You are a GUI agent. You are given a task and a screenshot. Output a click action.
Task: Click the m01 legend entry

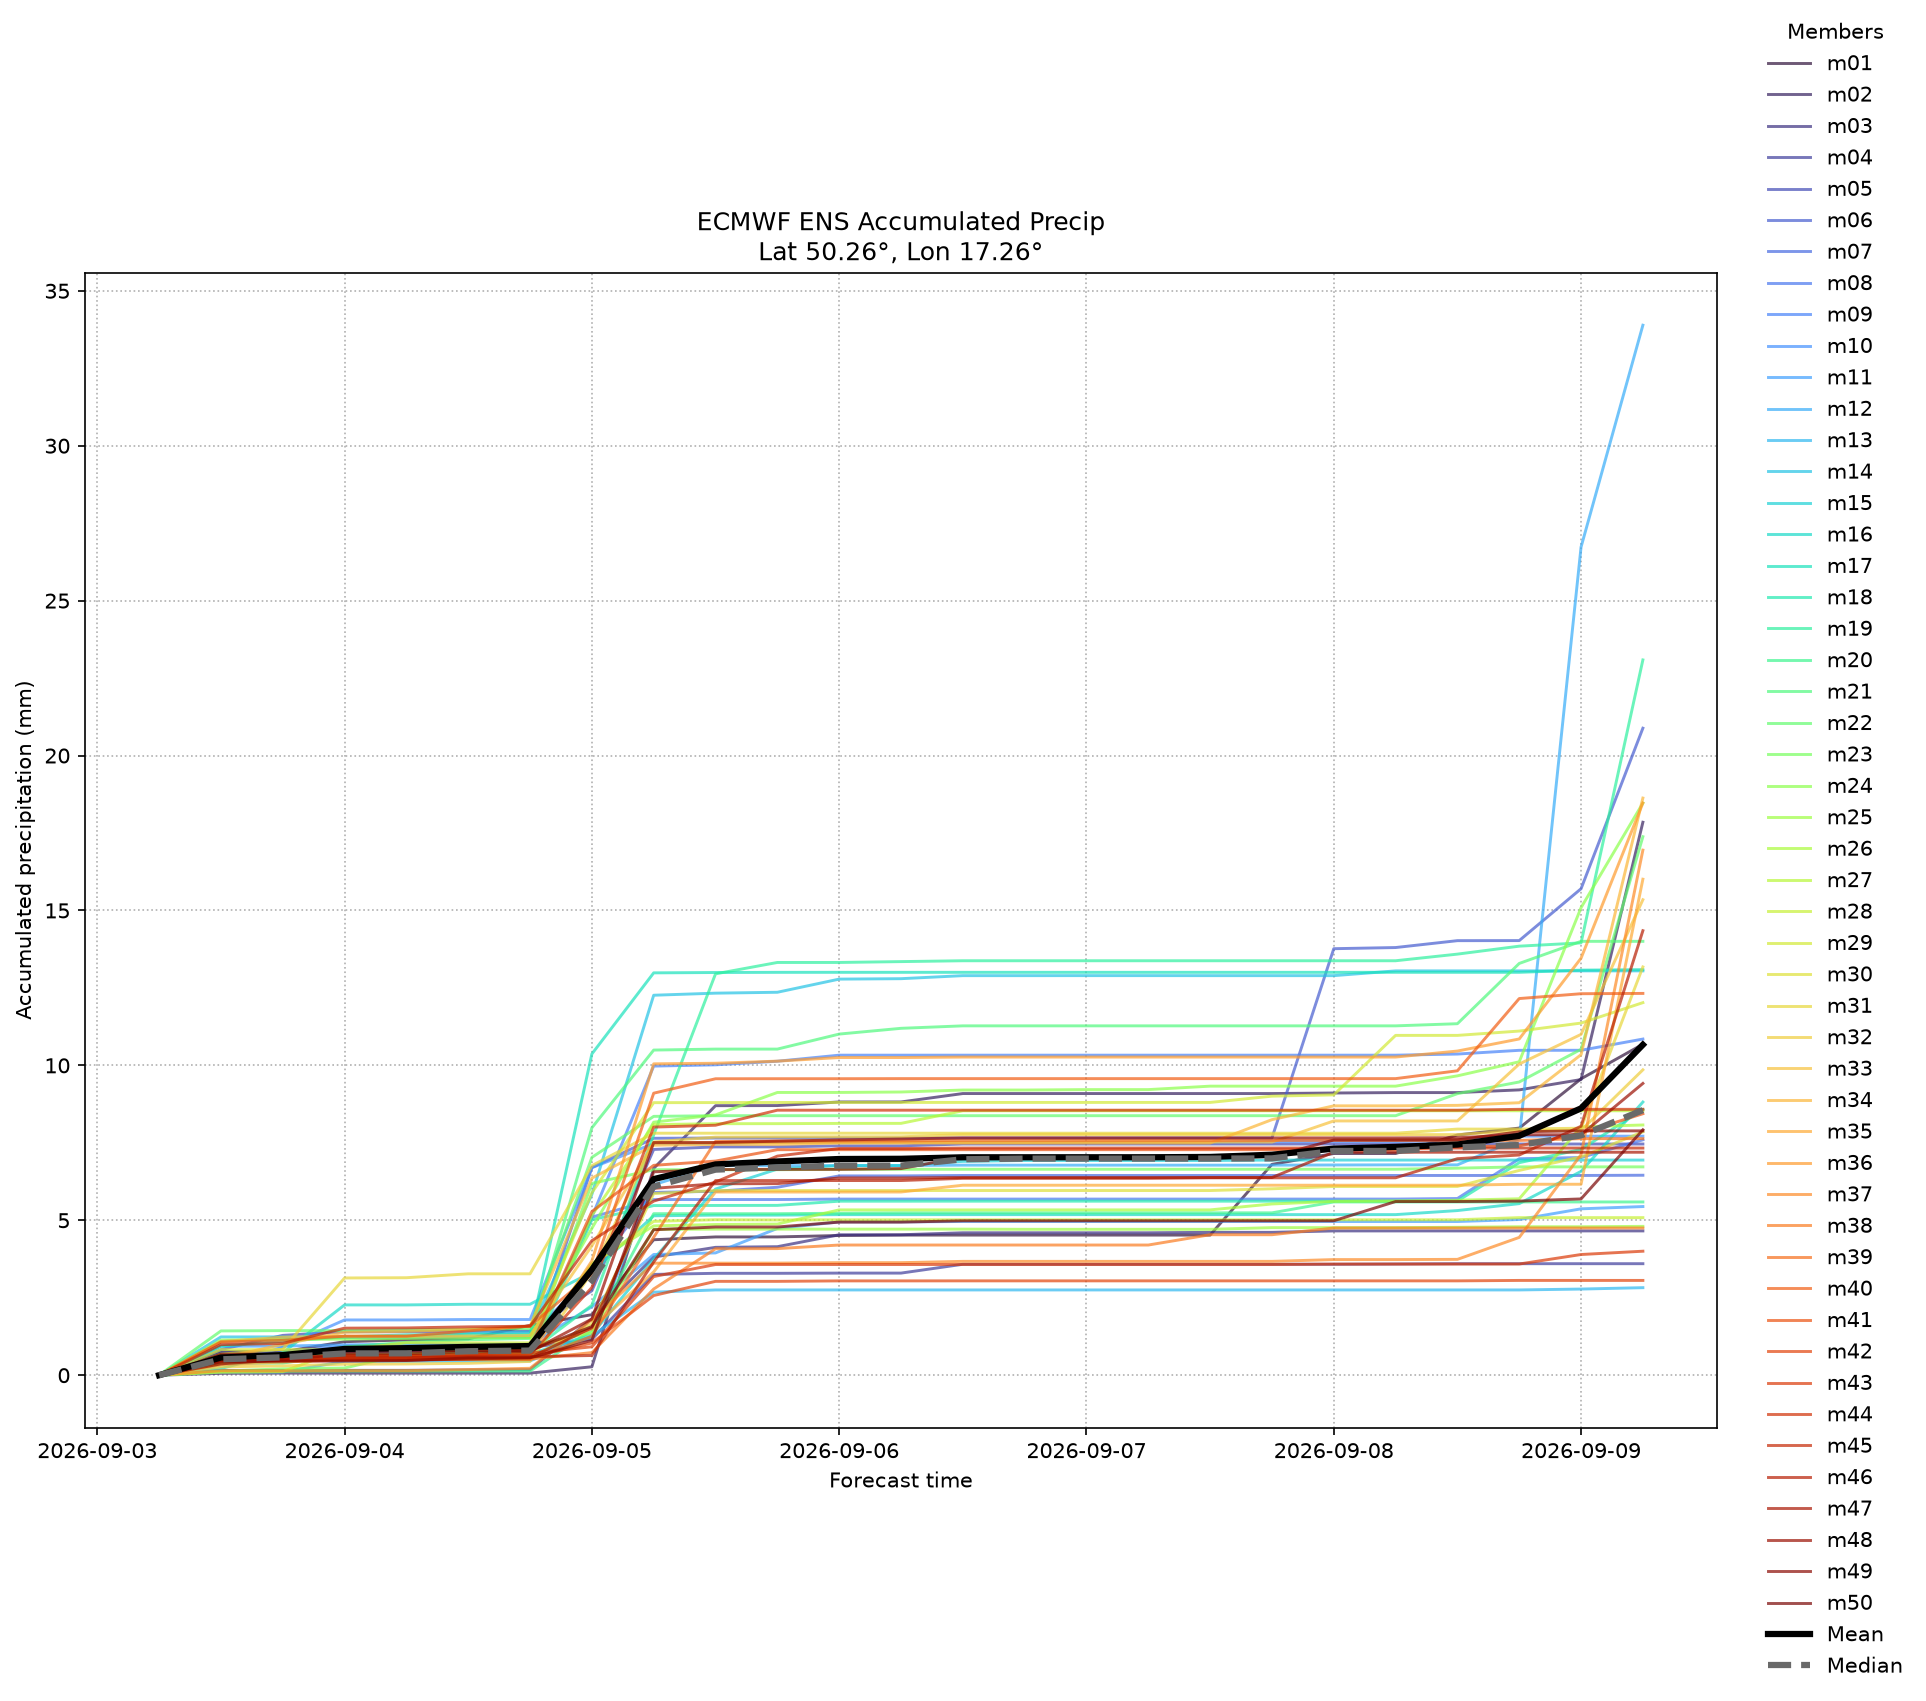click(x=1819, y=64)
